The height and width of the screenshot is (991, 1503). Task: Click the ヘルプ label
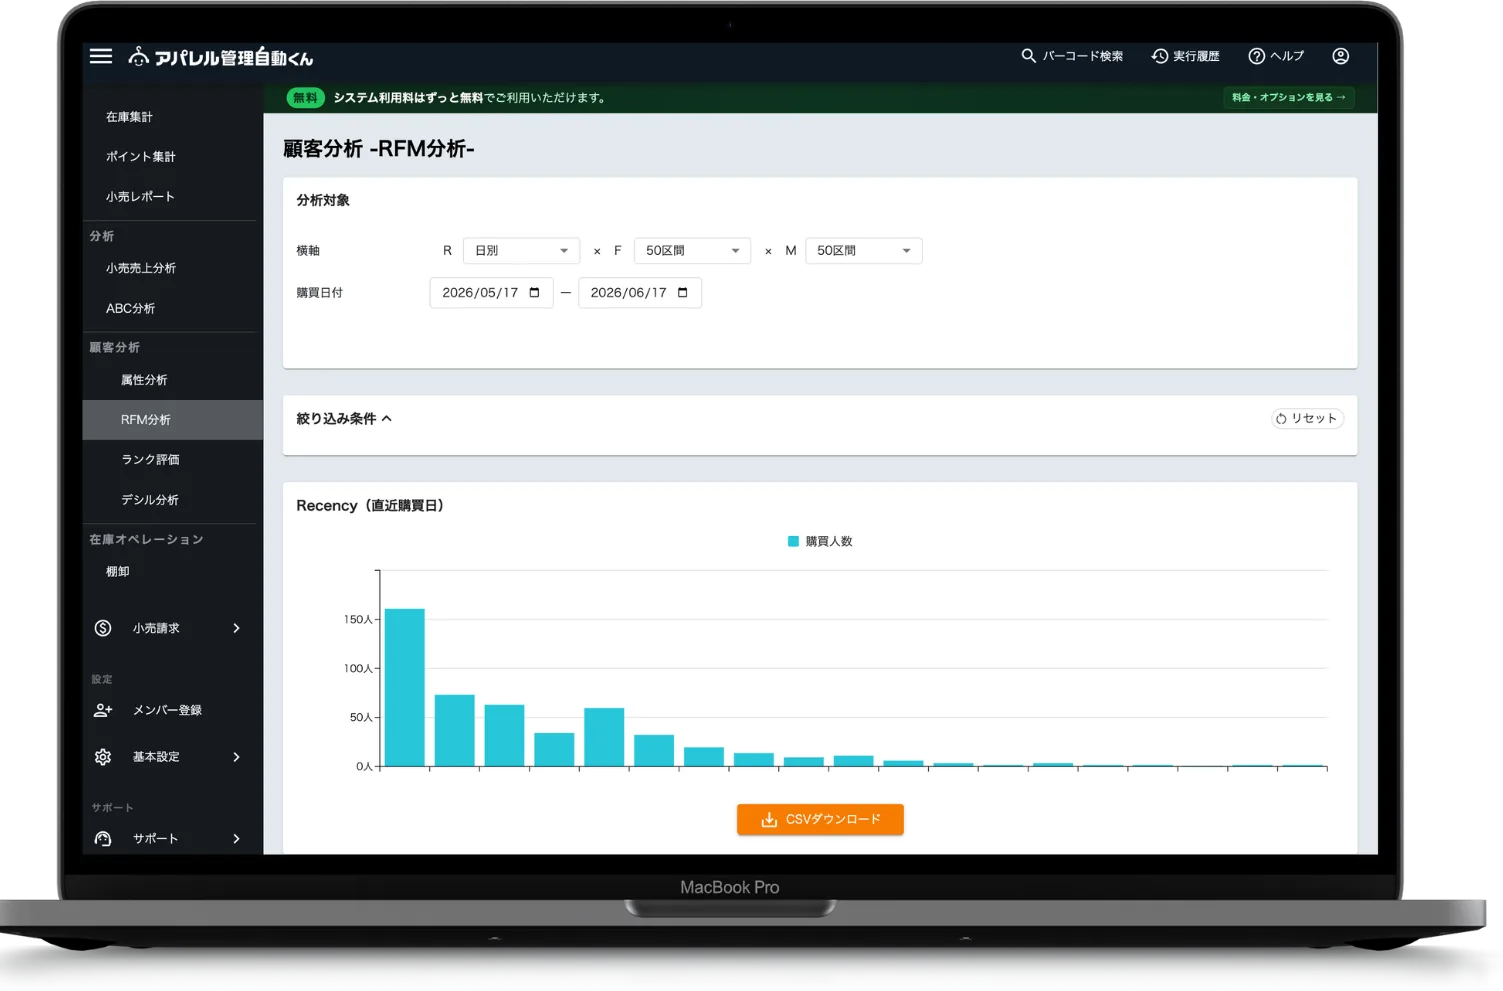(1287, 56)
